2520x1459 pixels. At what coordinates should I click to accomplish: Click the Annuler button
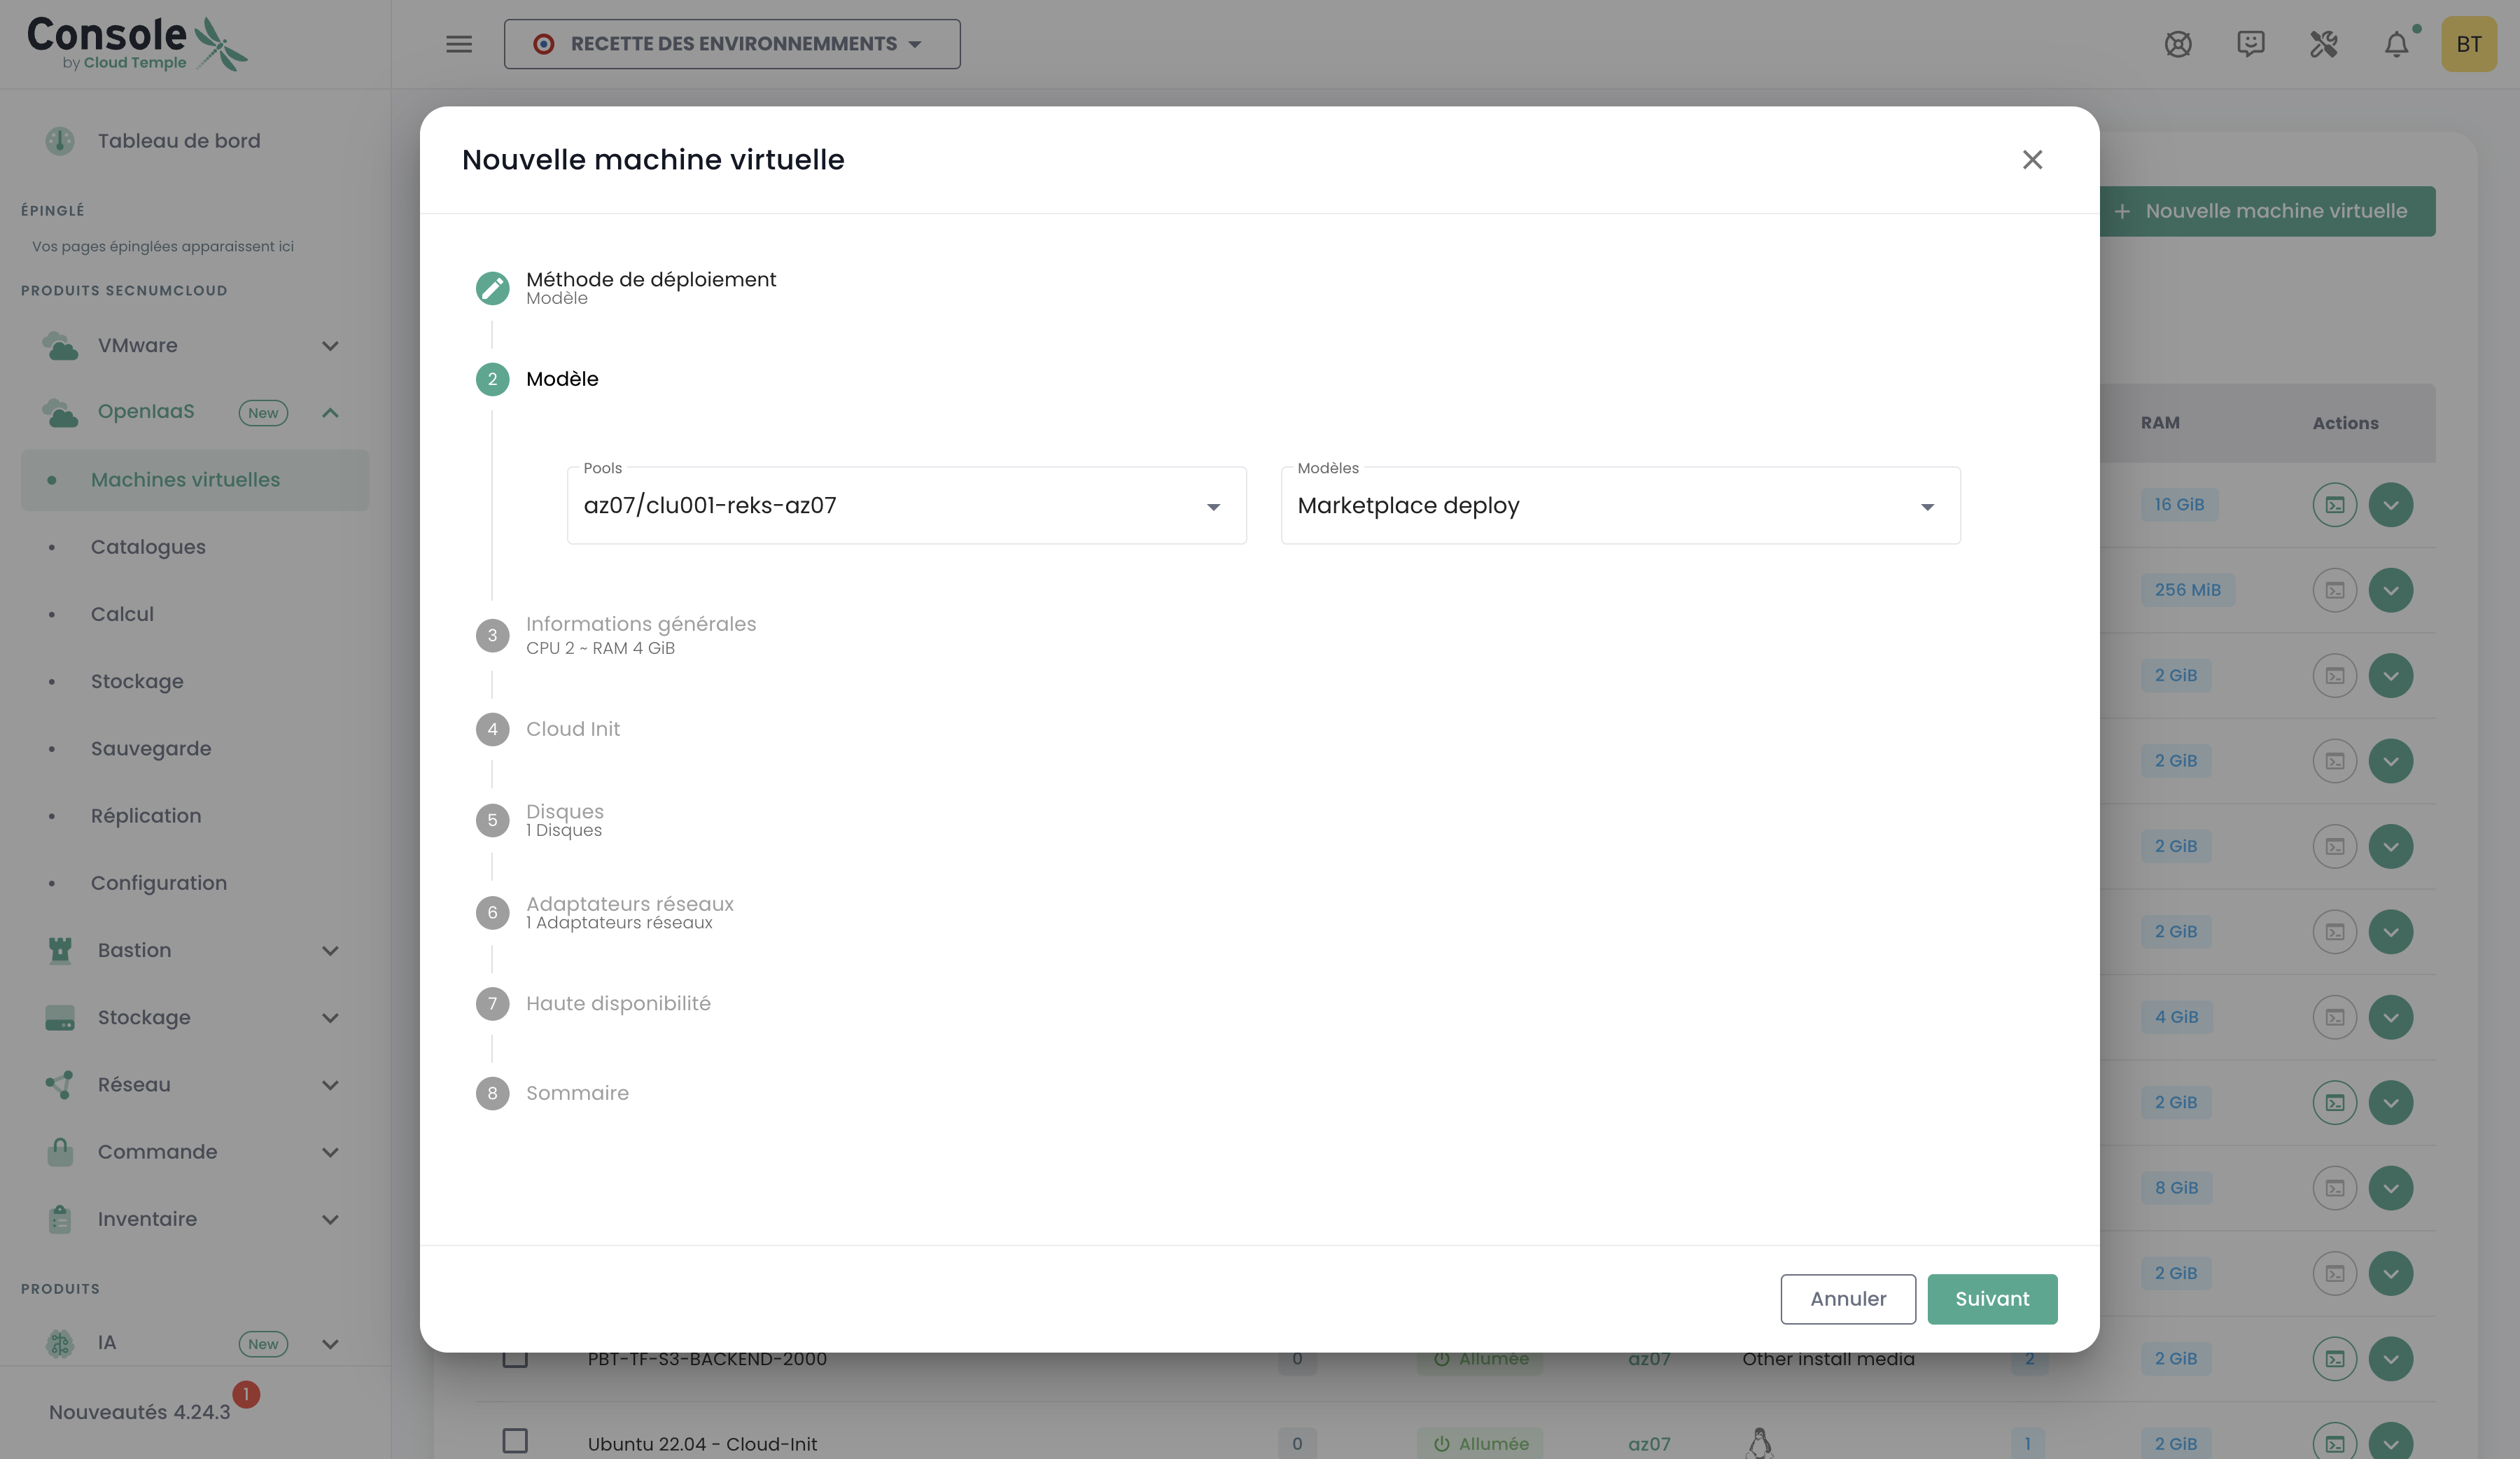coord(1847,1299)
